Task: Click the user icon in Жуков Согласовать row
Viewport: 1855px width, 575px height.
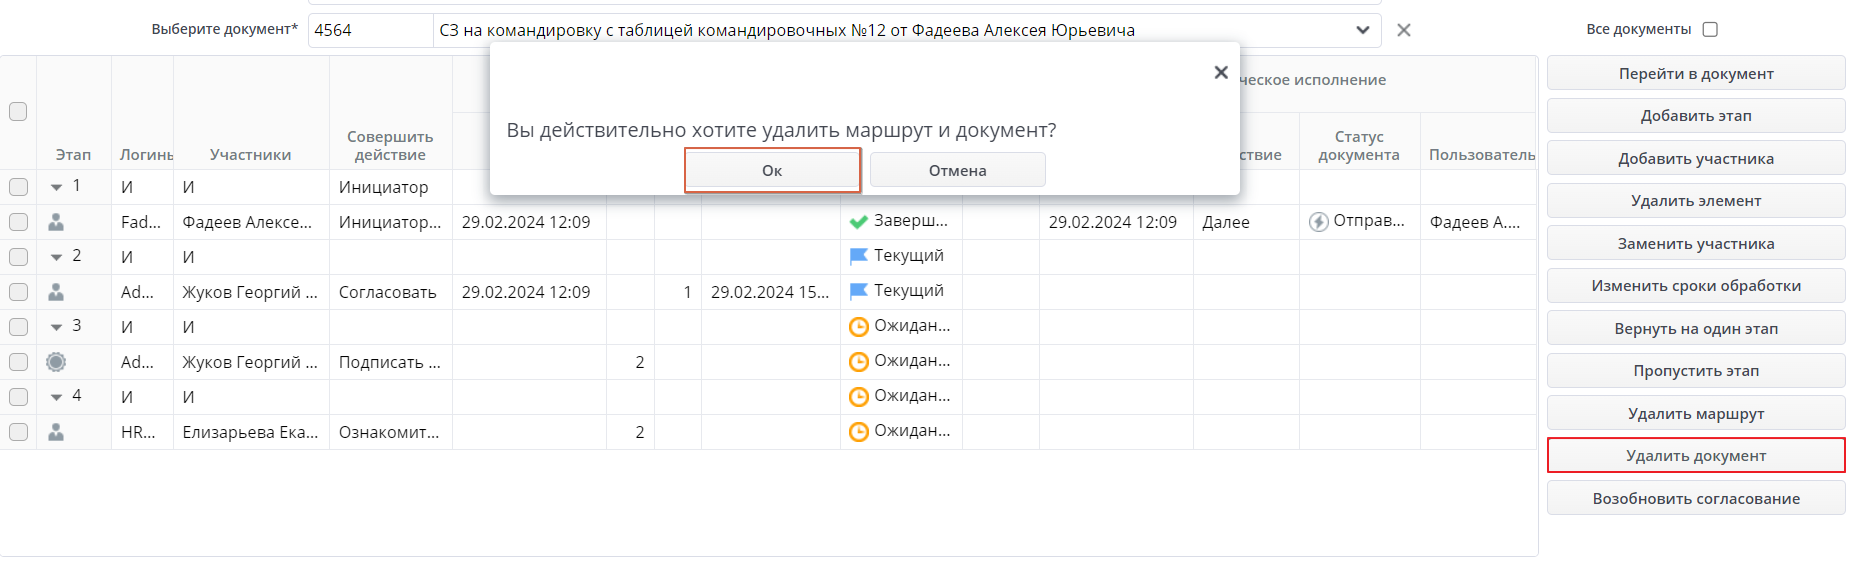Action: pyautogui.click(x=56, y=292)
